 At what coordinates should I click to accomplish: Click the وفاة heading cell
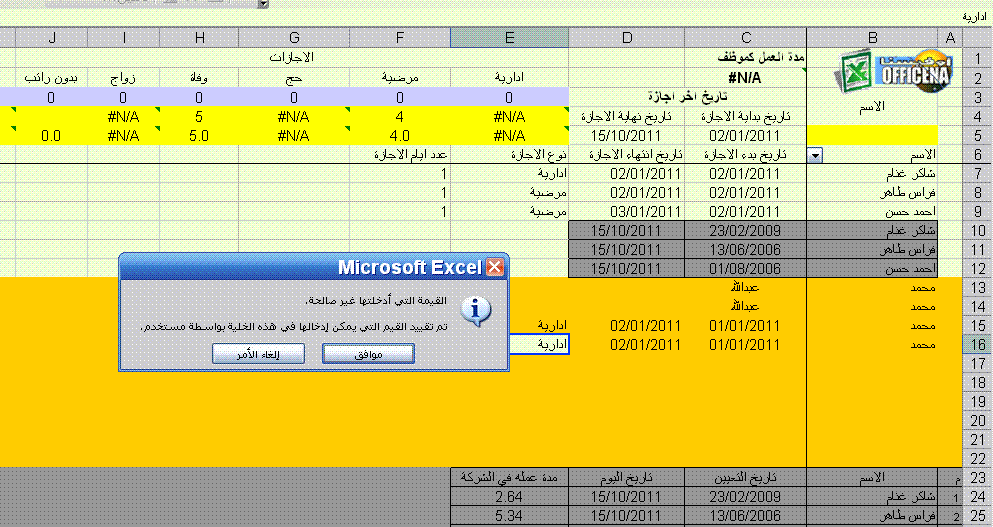point(199,78)
